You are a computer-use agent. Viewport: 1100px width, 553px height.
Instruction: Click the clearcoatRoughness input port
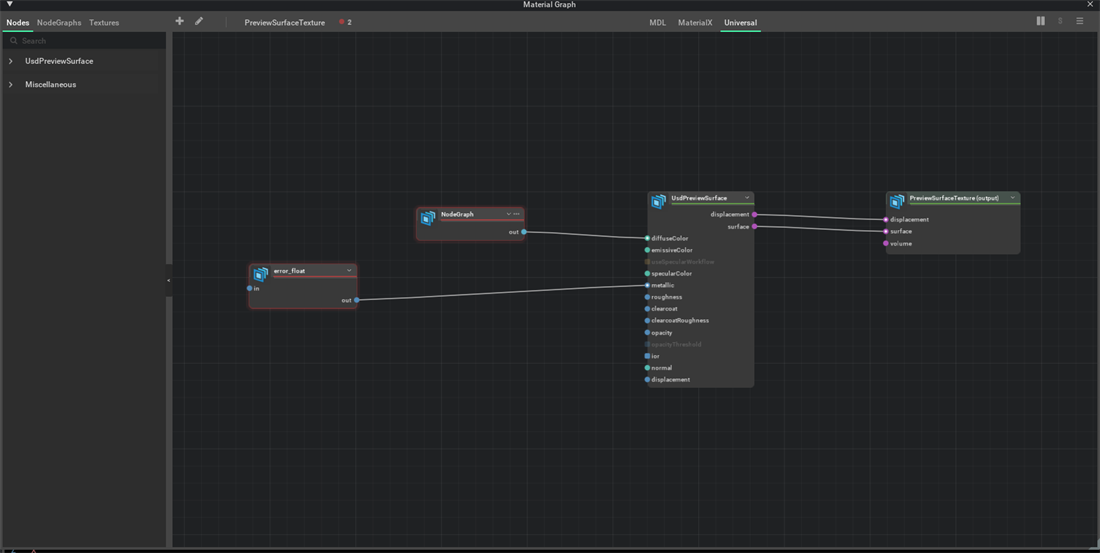click(x=648, y=320)
